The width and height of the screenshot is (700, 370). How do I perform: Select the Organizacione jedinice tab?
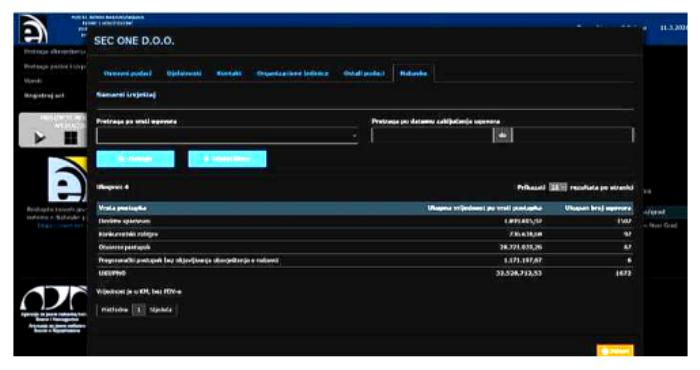292,73
